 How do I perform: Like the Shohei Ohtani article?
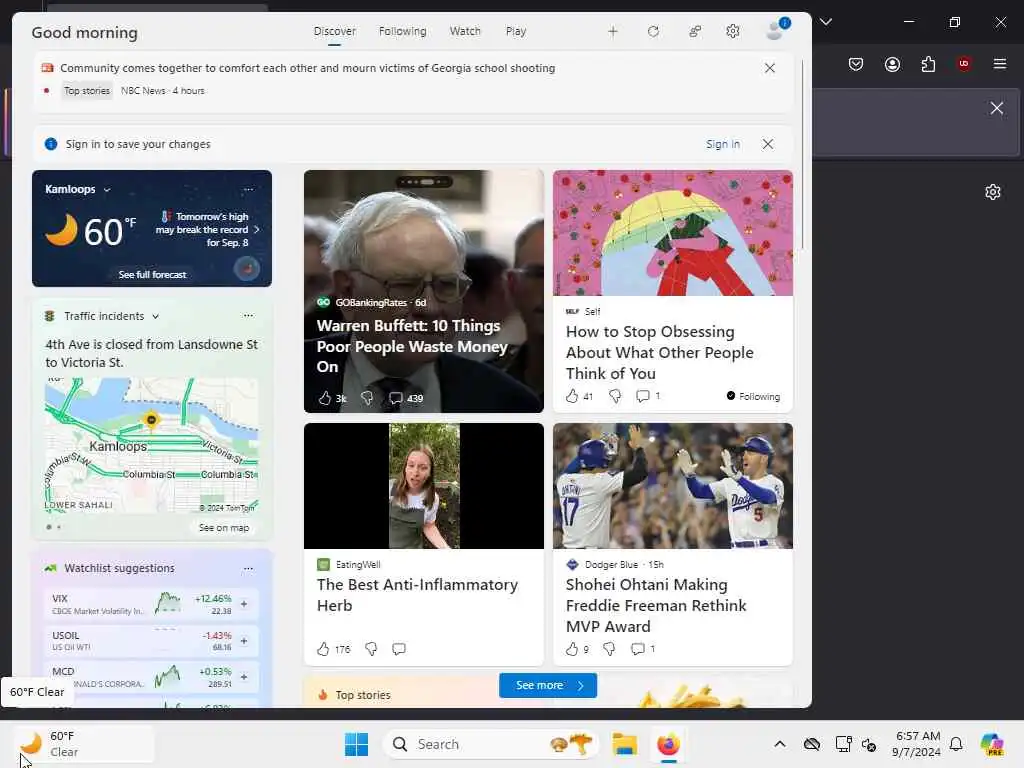click(x=572, y=648)
